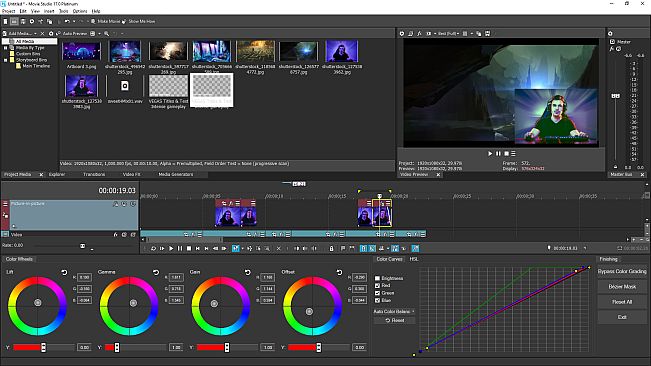The height and width of the screenshot is (366, 651).
Task: Open the Add Media dropdown arrow
Action: pyautogui.click(x=35, y=33)
